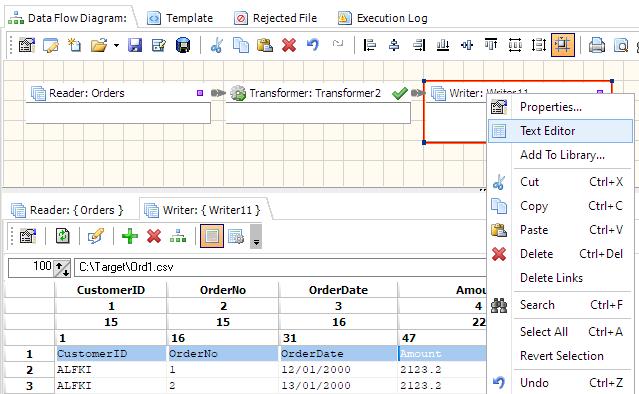Align objects to right edges
The height and width of the screenshot is (394, 639).
[x=419, y=45]
